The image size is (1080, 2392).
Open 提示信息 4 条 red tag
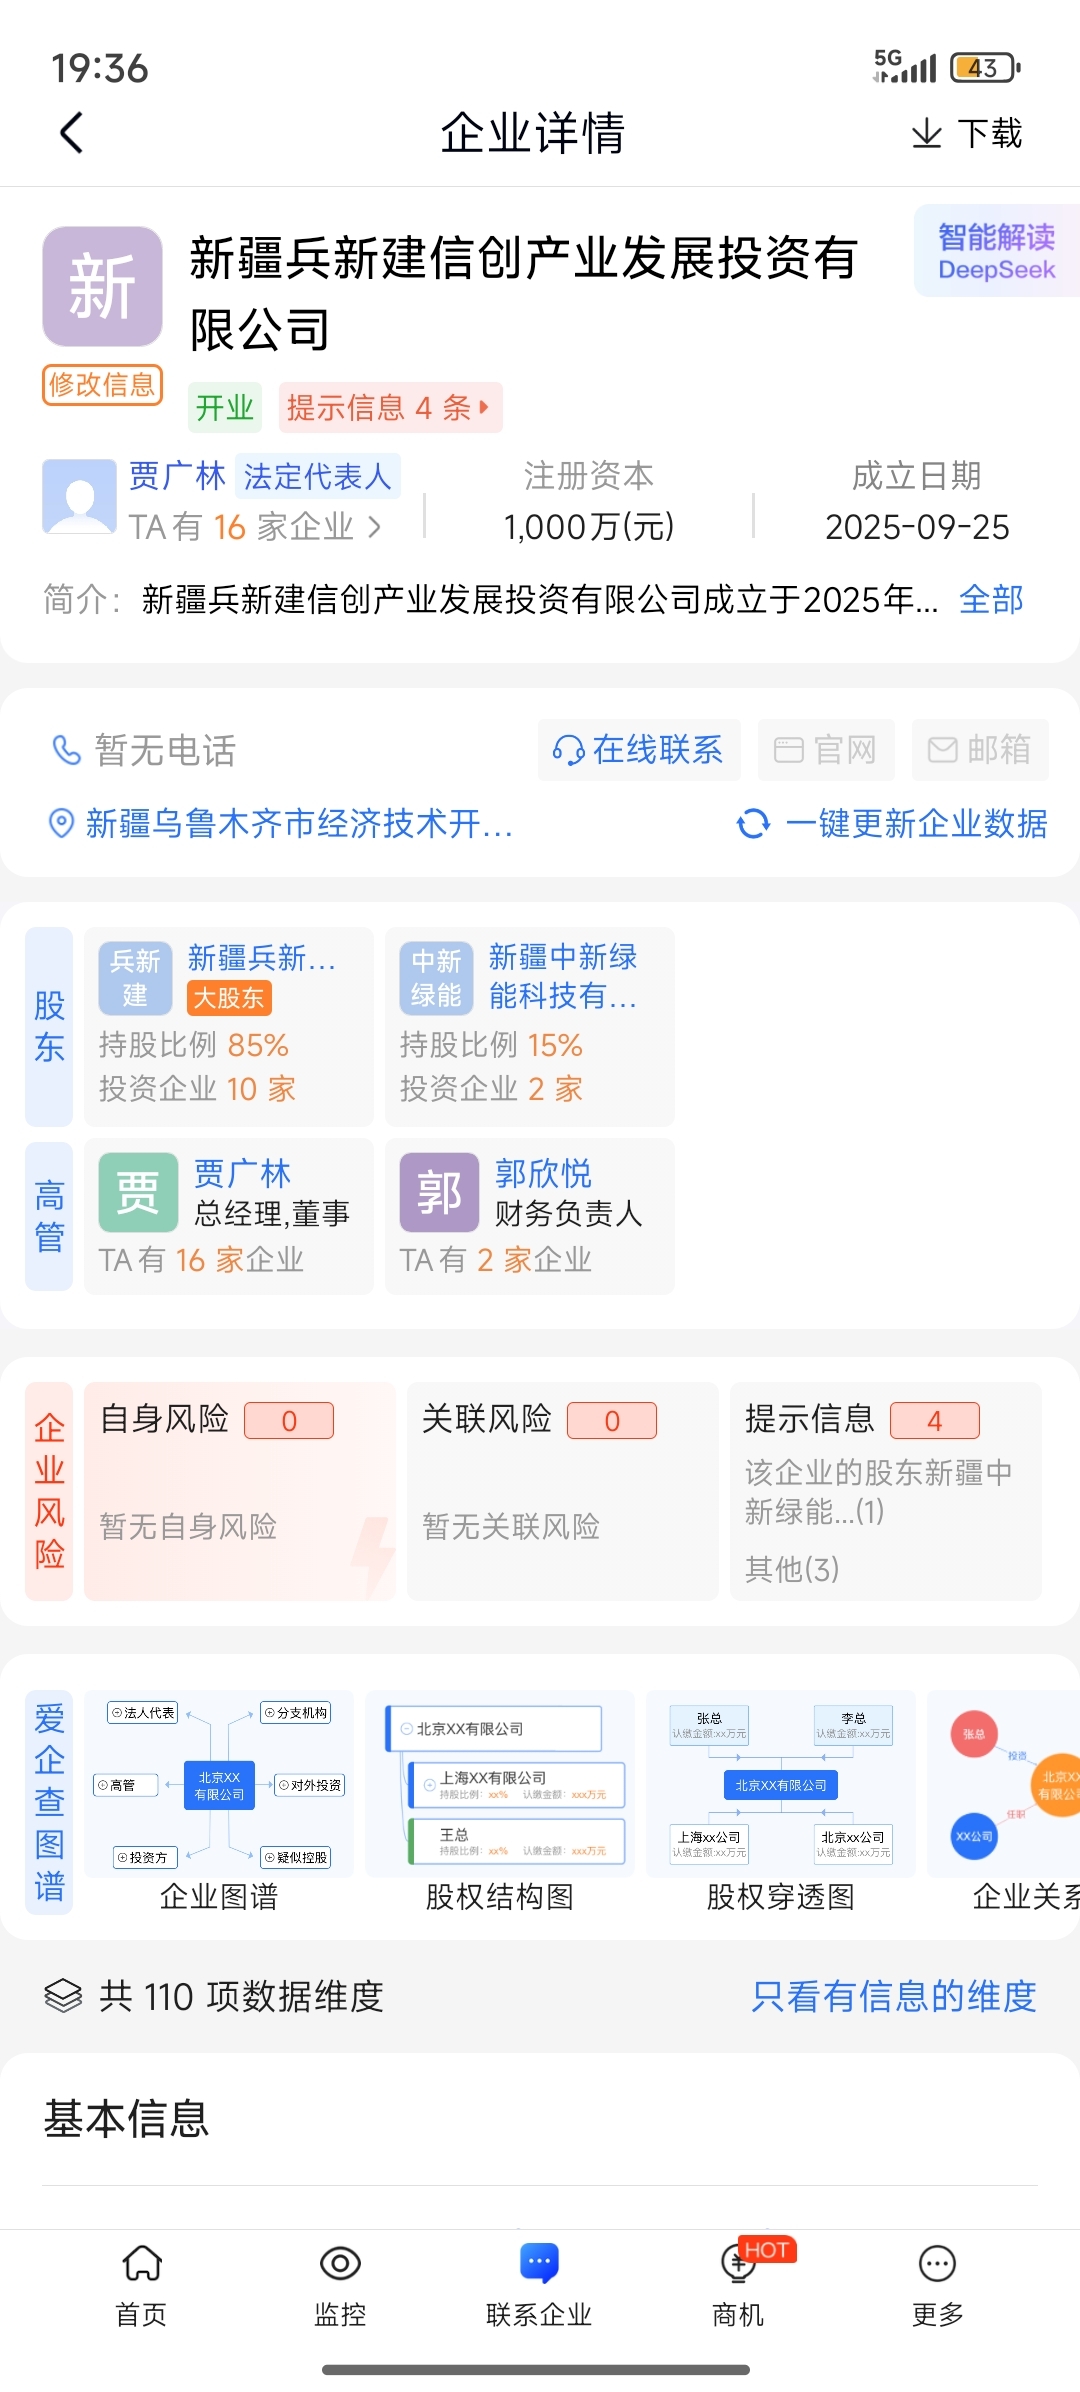point(390,408)
